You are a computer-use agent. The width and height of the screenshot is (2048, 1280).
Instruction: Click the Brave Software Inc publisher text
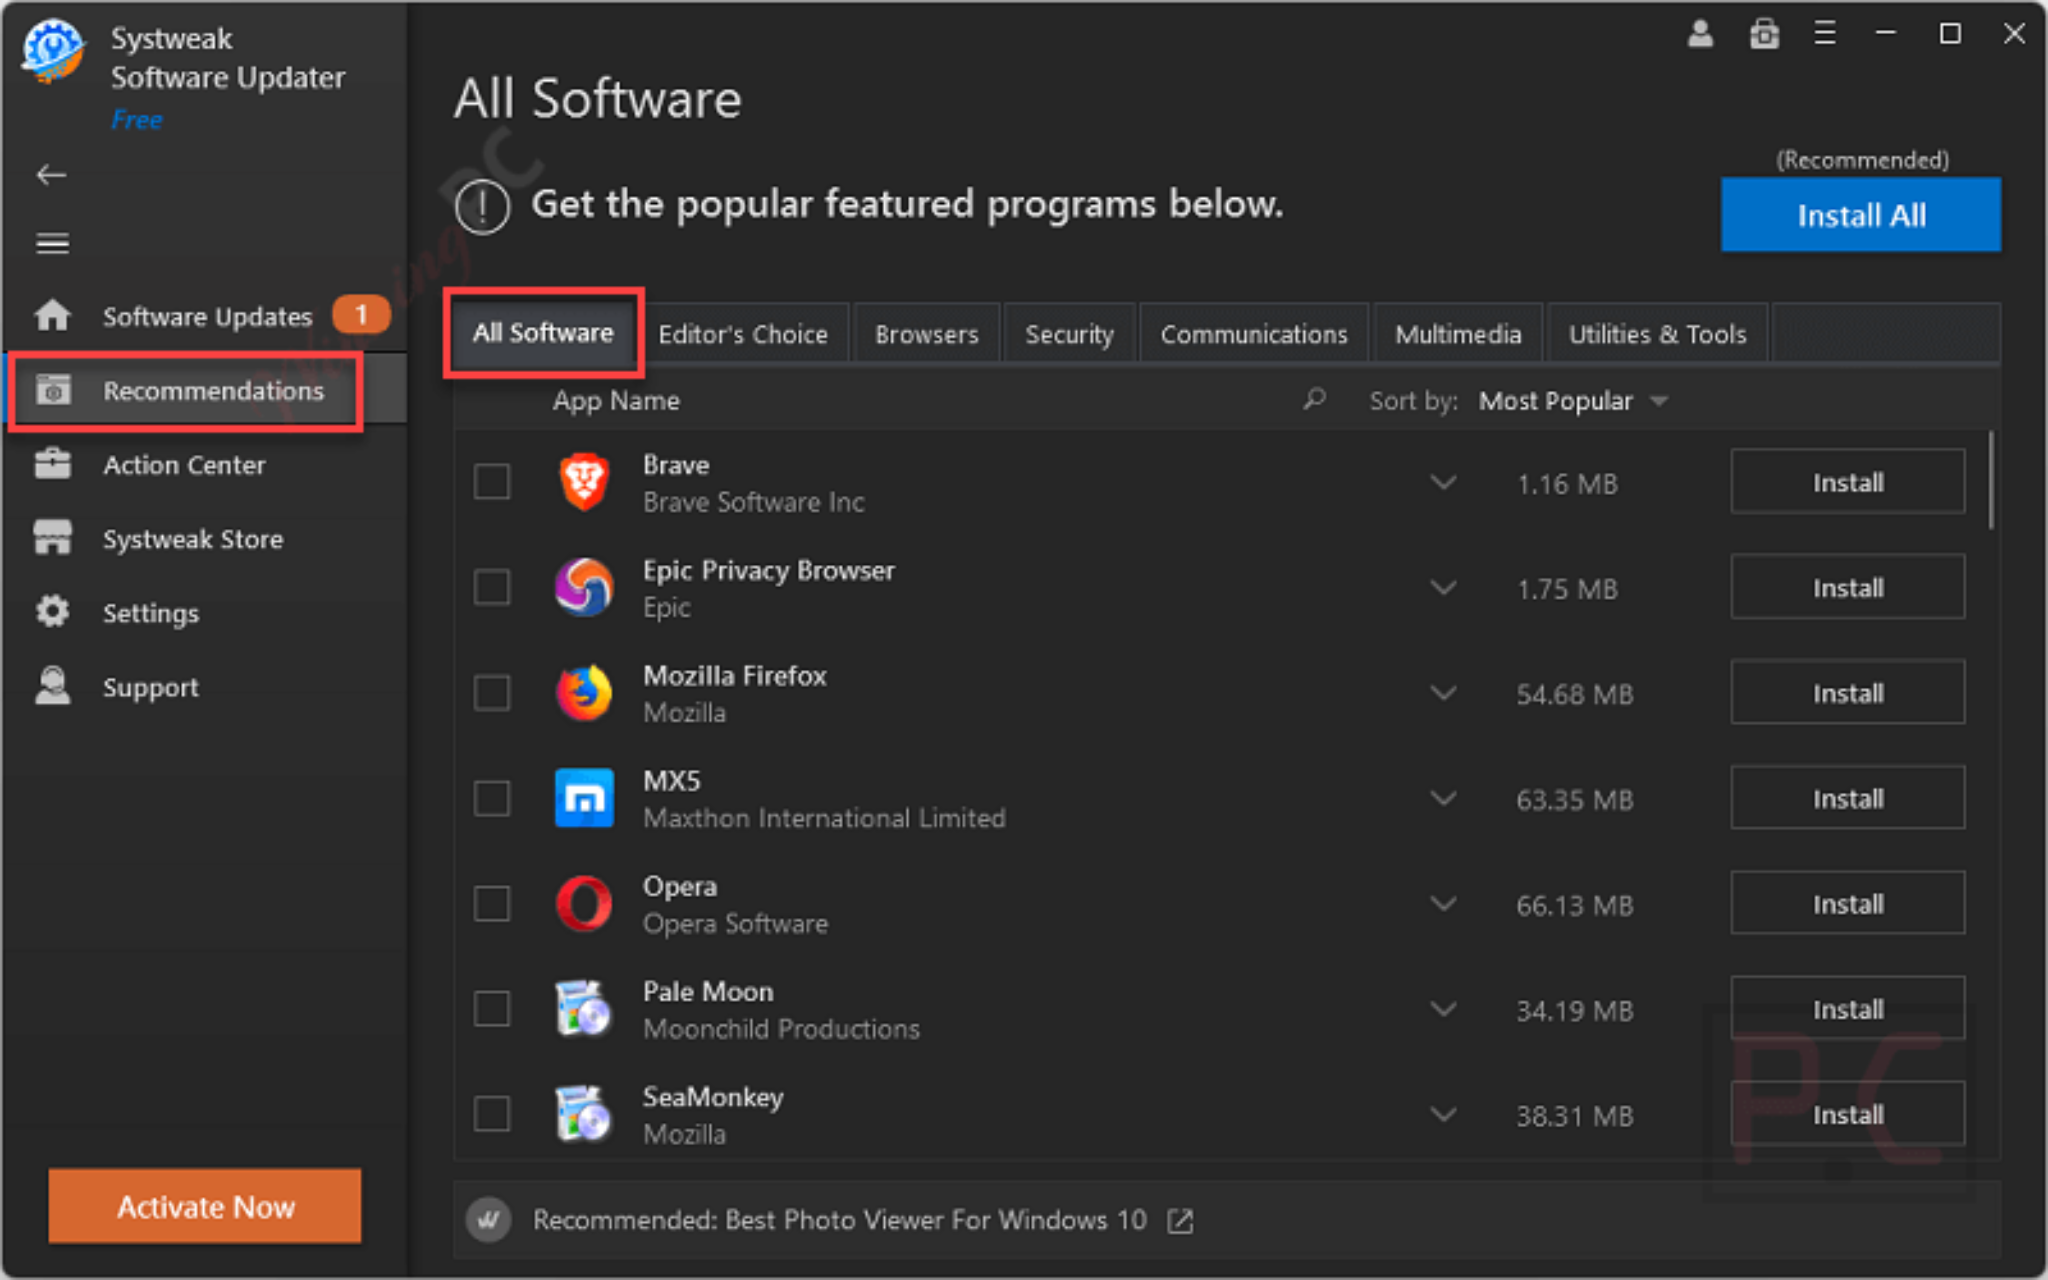[x=753, y=502]
